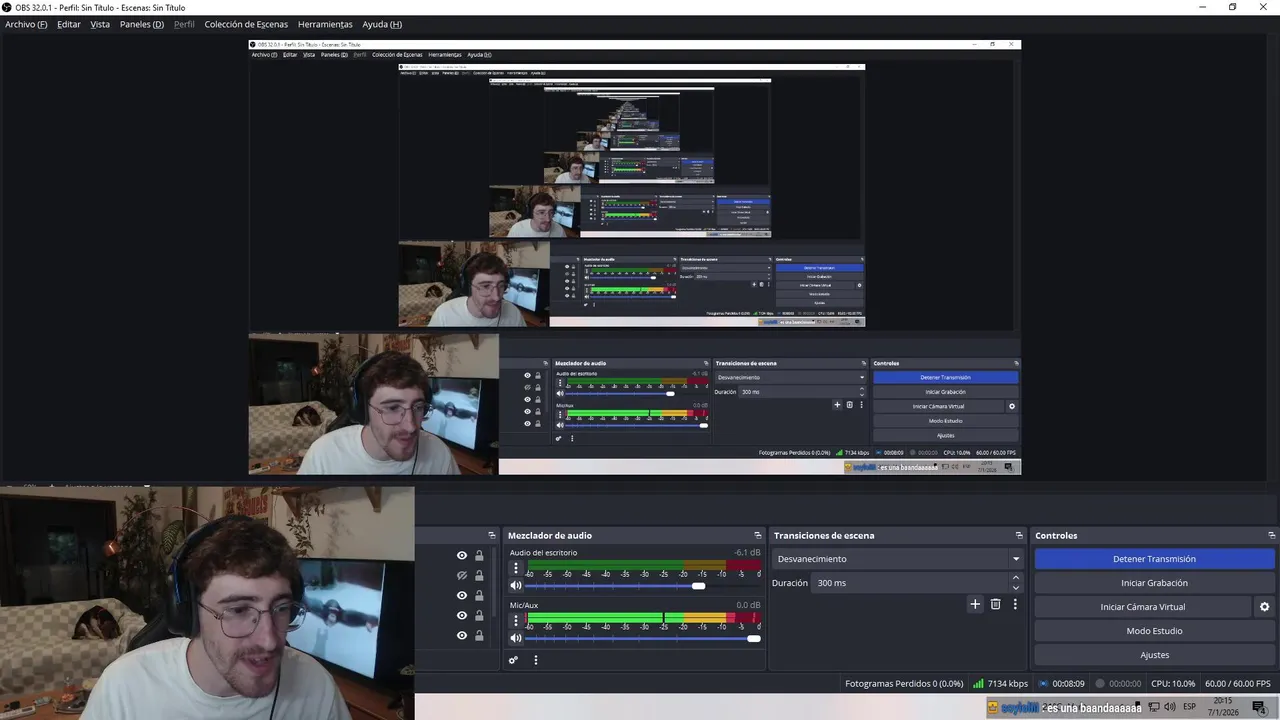Open the system volume tray icon
This screenshot has width=1280, height=720.
[x=1169, y=708]
